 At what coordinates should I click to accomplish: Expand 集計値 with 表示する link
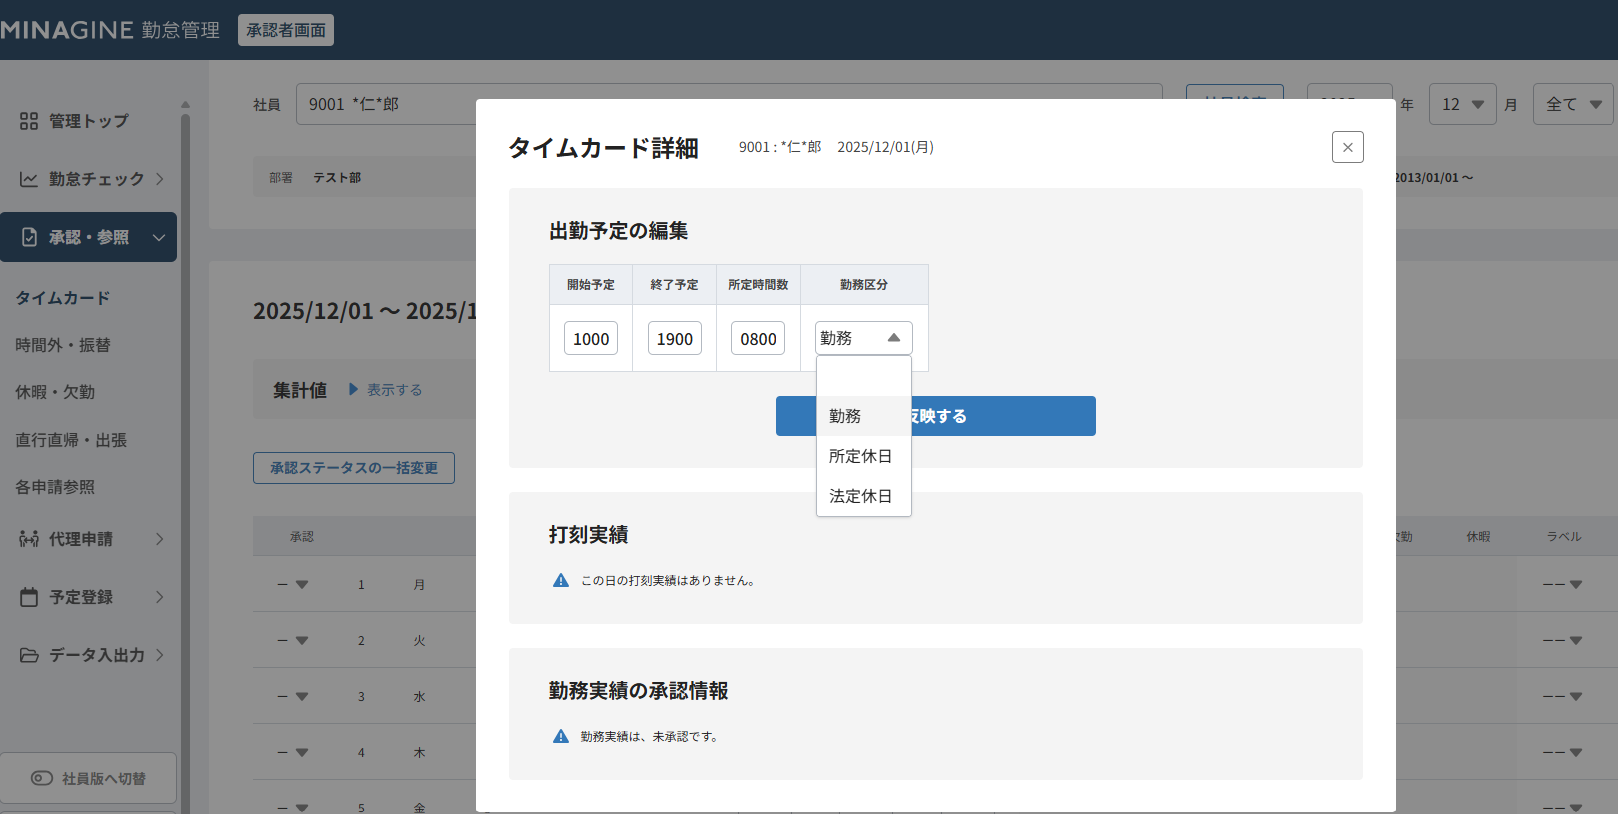386,390
